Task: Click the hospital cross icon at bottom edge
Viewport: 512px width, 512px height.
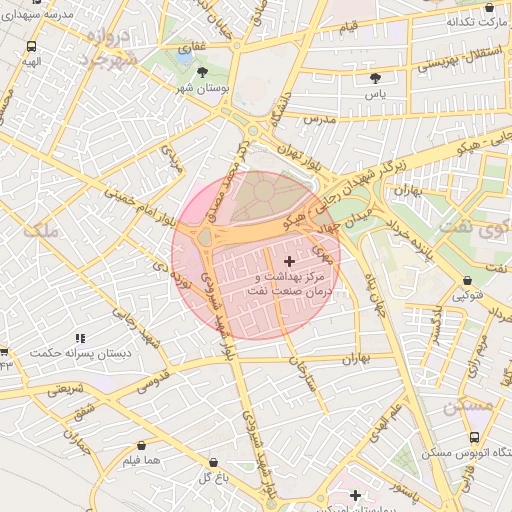Action: (355, 496)
